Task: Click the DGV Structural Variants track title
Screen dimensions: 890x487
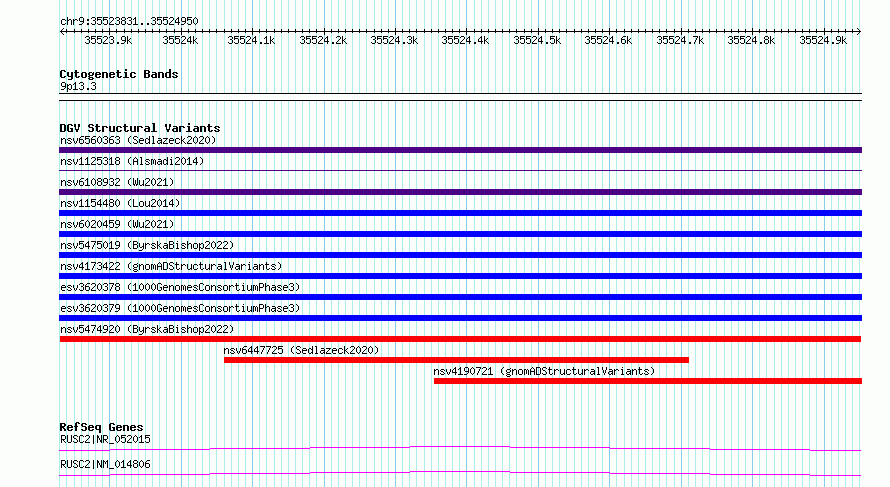Action: pos(140,128)
